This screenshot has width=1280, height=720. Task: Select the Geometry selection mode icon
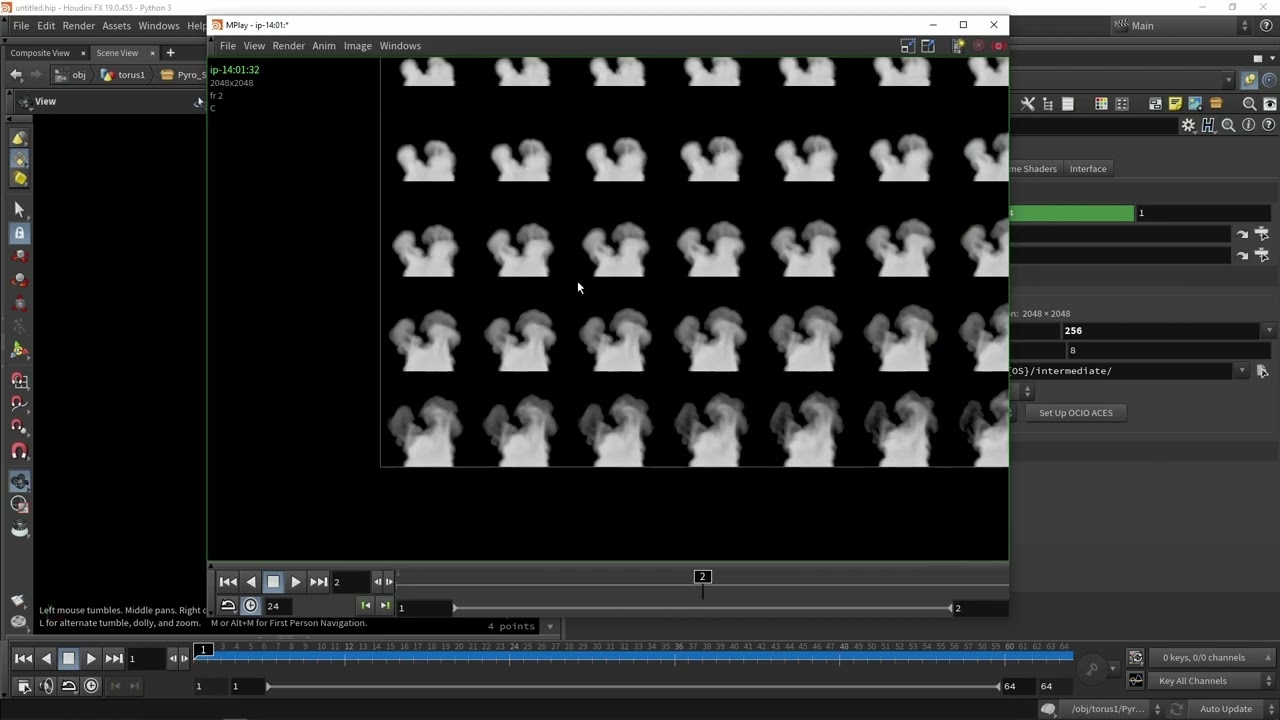pyautogui.click(x=19, y=159)
